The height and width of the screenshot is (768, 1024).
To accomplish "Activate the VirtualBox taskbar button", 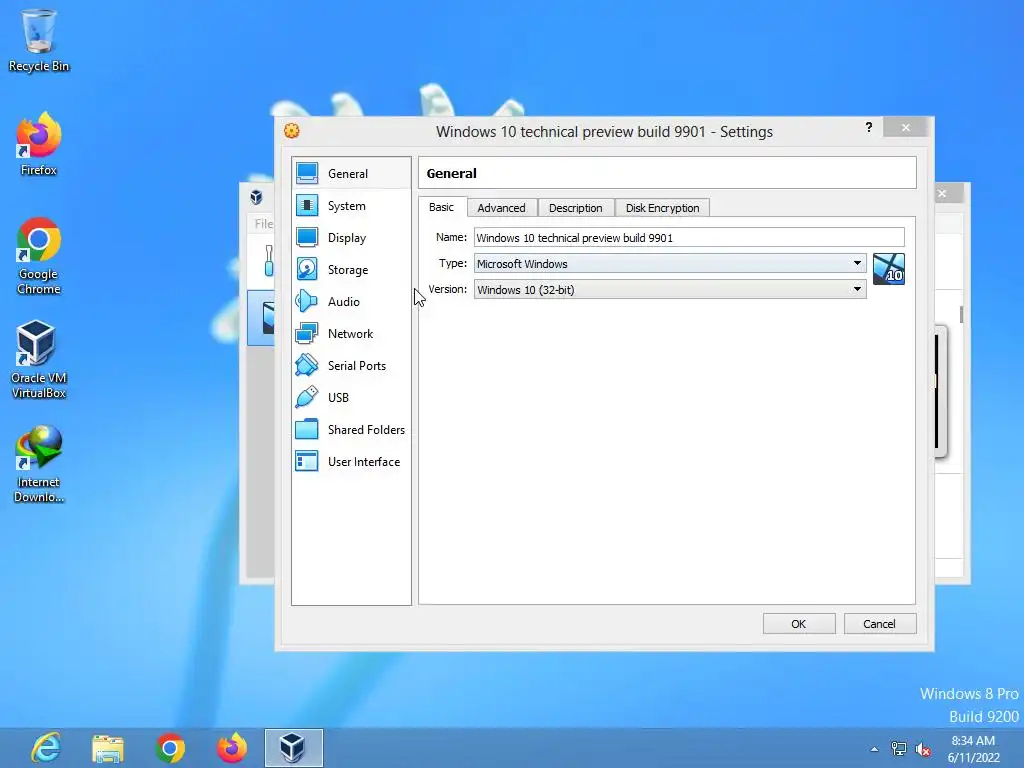I will (x=293, y=748).
